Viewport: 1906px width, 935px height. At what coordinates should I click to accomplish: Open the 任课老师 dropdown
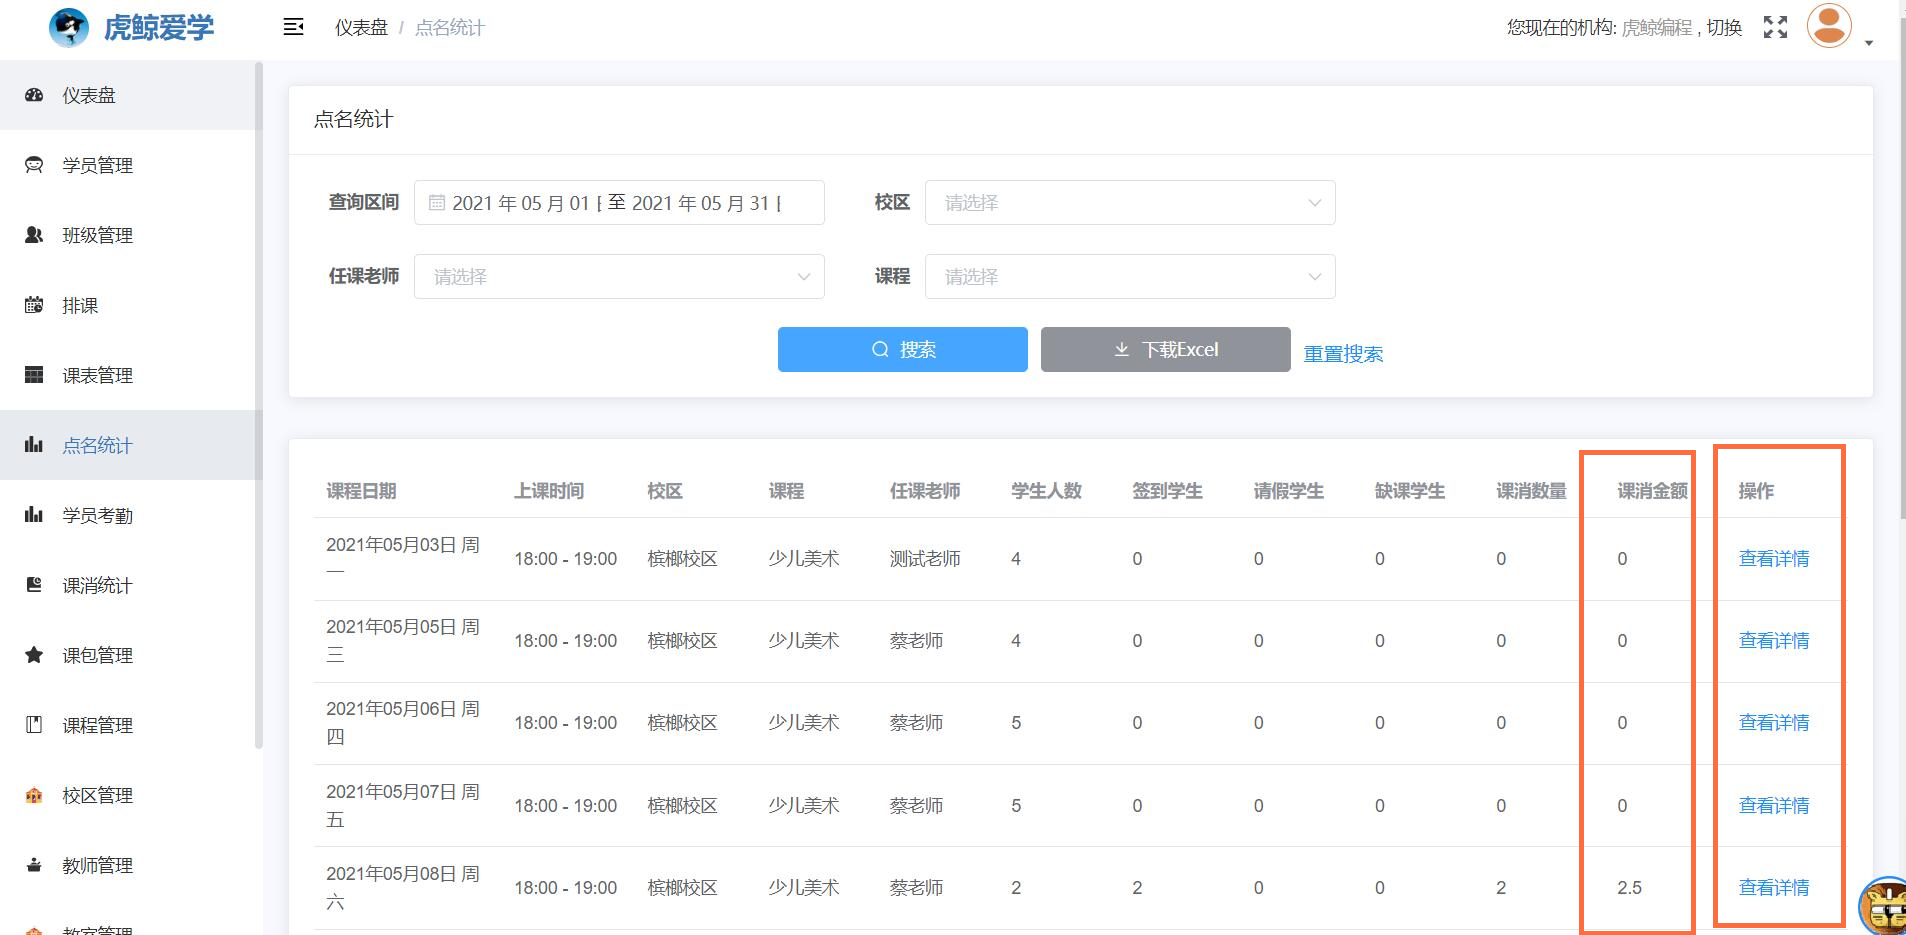619,277
